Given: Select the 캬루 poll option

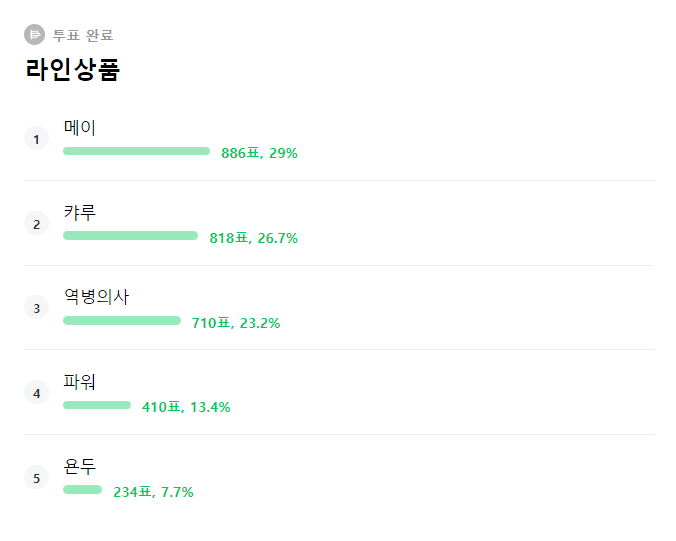Looking at the screenshot, I should pyautogui.click(x=80, y=213).
